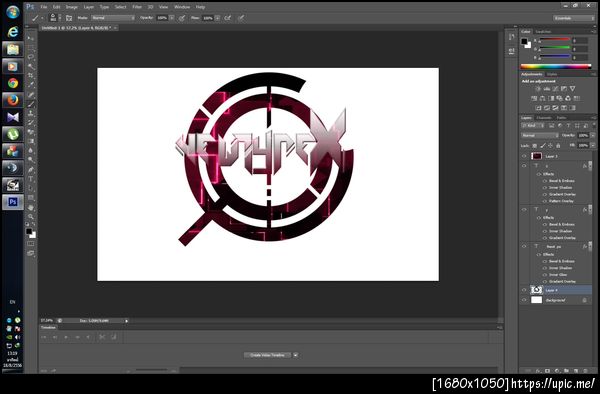Select the Horizontal Type tool
The width and height of the screenshot is (600, 394).
tap(31, 179)
